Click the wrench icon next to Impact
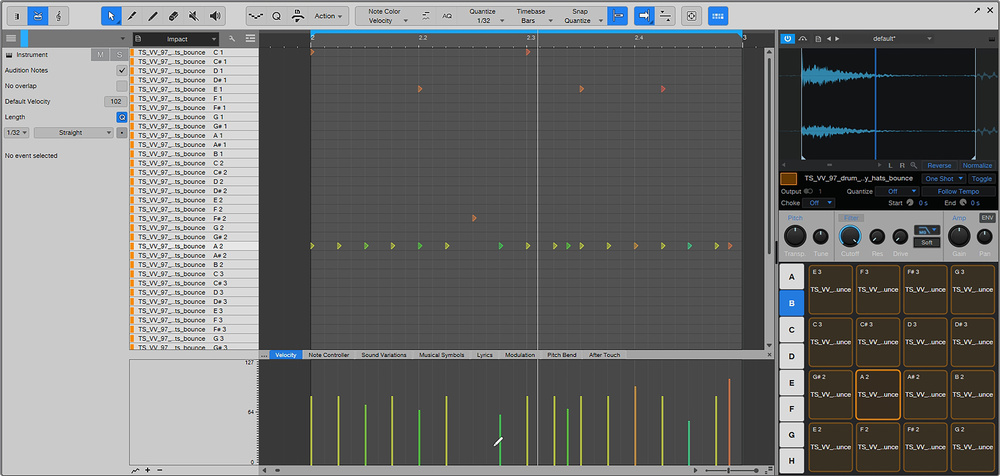This screenshot has width=1000, height=476. tap(232, 38)
